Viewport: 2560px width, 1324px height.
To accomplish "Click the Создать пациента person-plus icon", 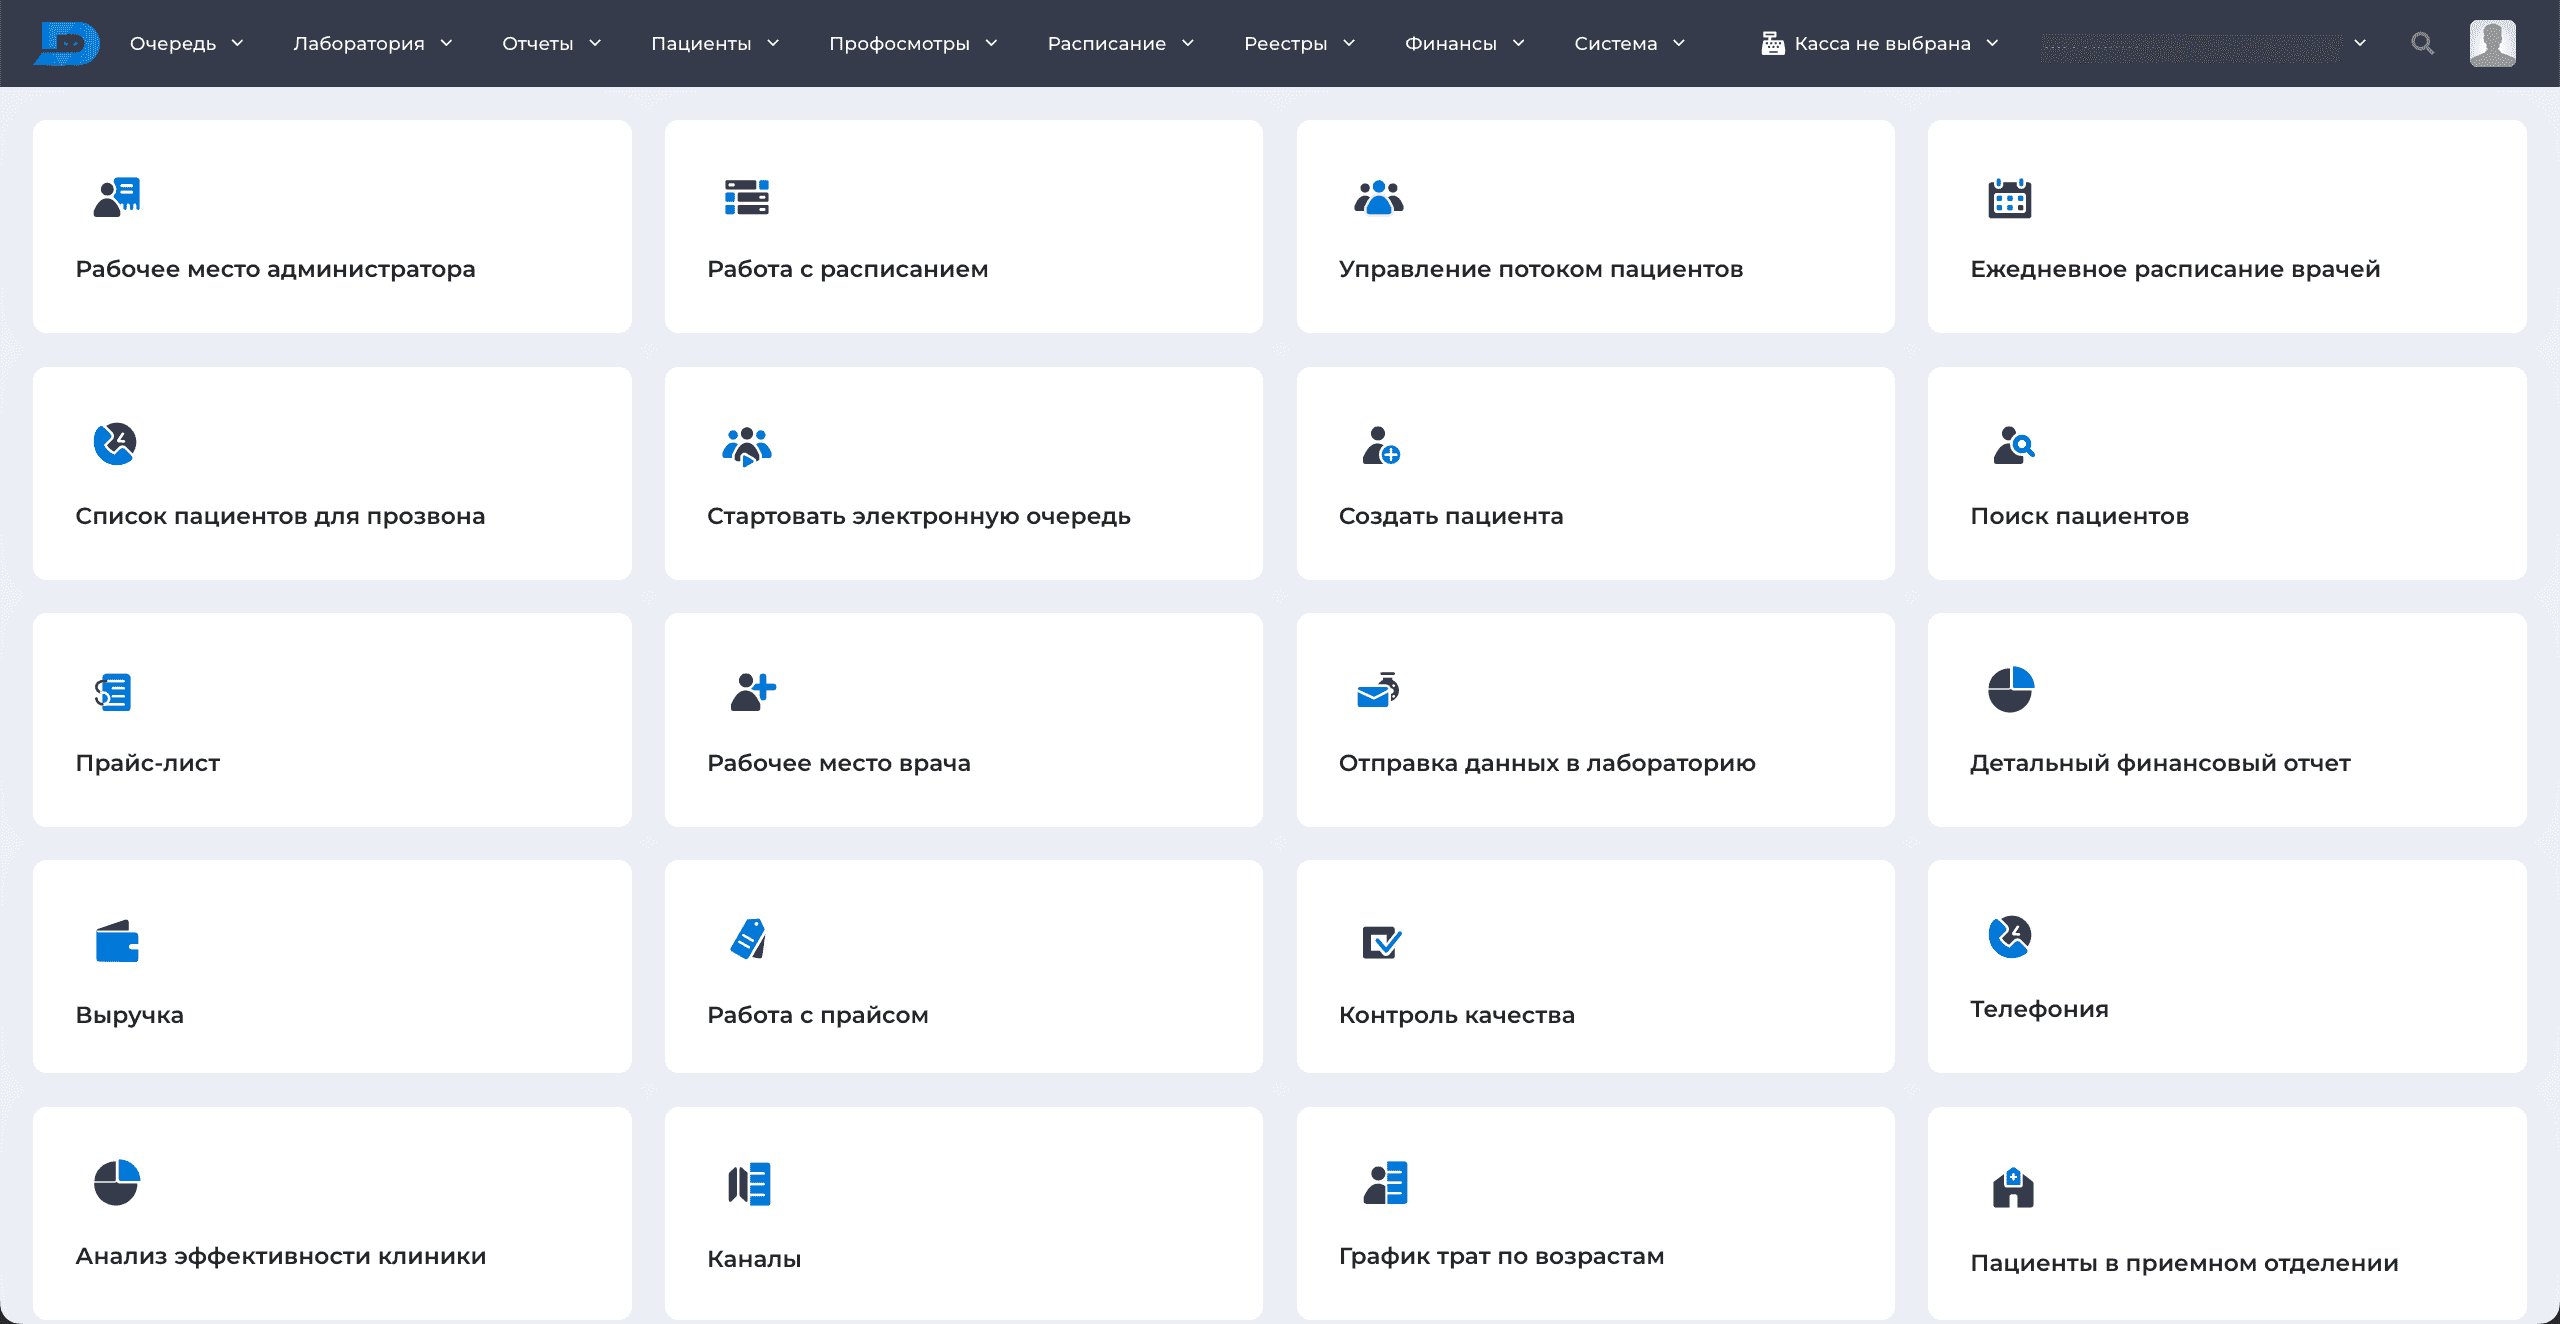I will click(x=1381, y=445).
